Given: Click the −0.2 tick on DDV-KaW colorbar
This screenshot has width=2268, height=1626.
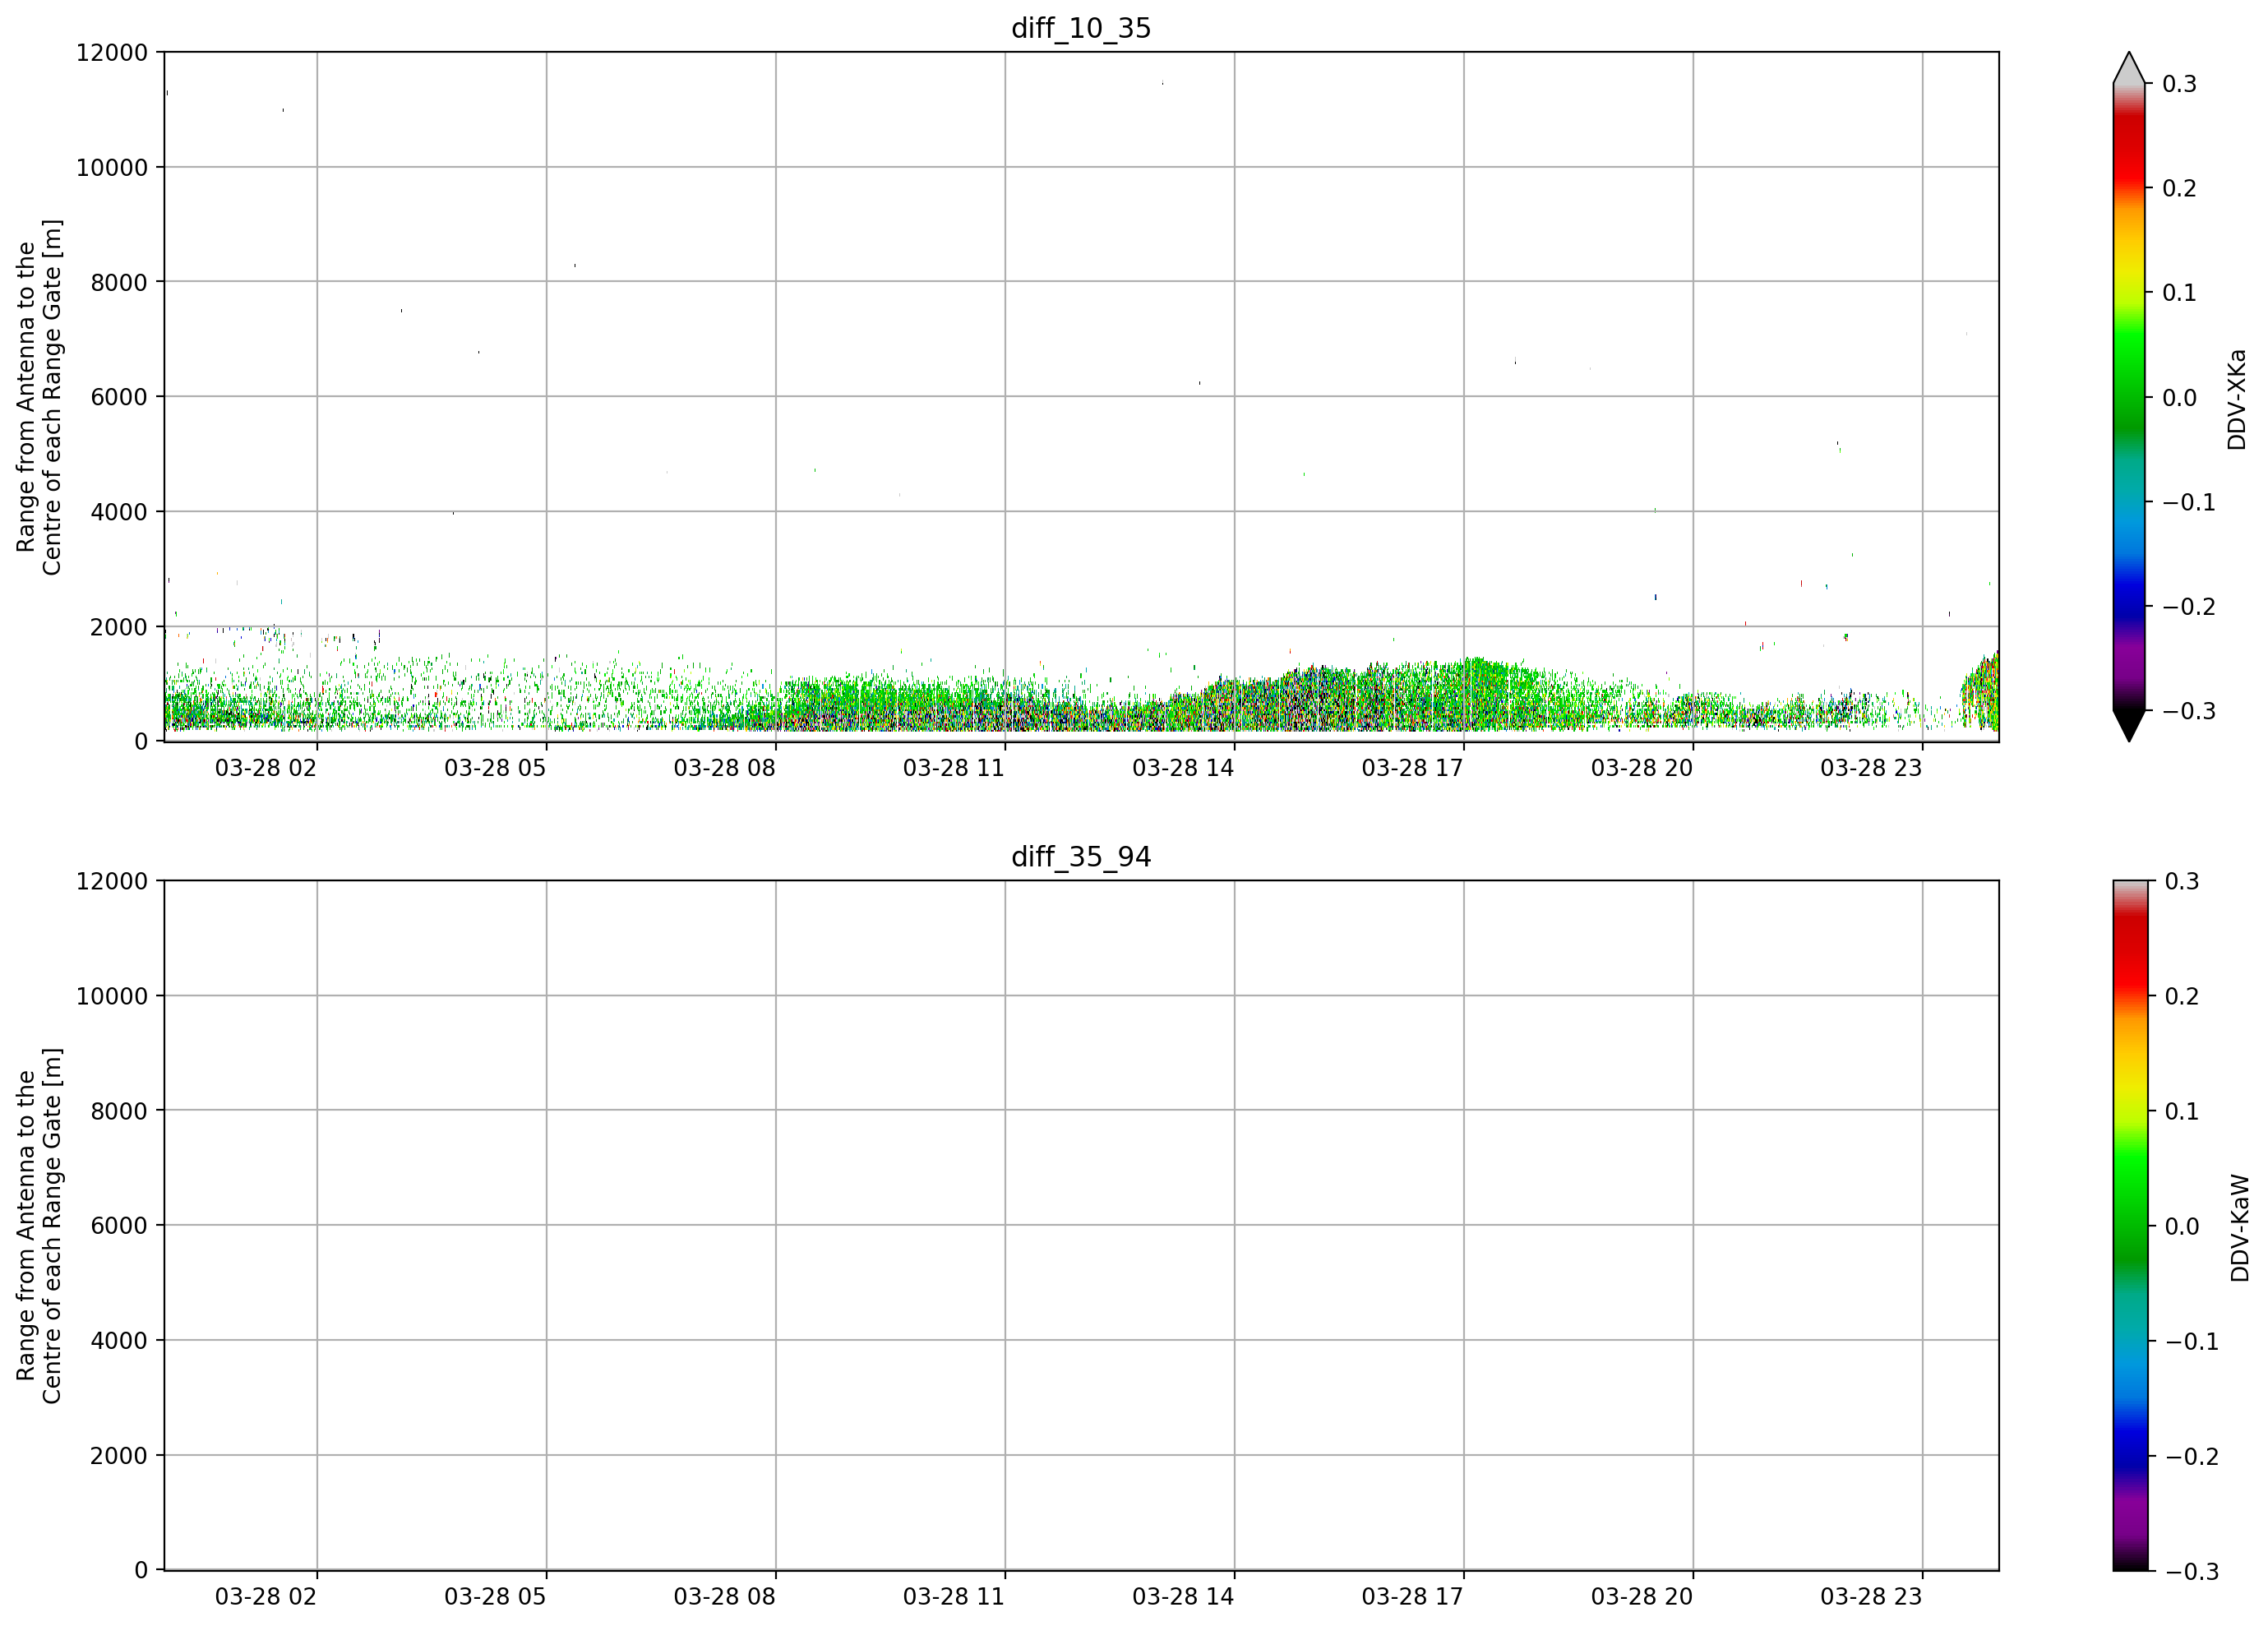Looking at the screenshot, I should coord(2191,1456).
